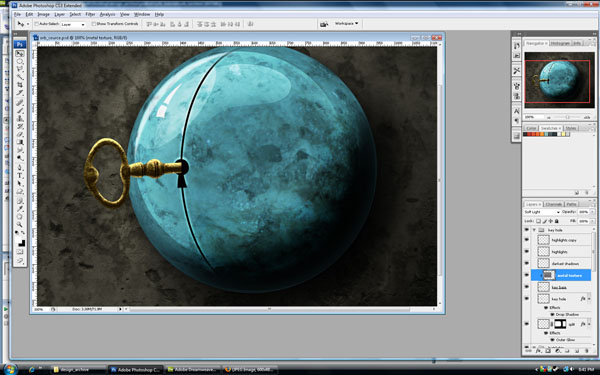Delete the layer with trash icon

tap(587, 351)
